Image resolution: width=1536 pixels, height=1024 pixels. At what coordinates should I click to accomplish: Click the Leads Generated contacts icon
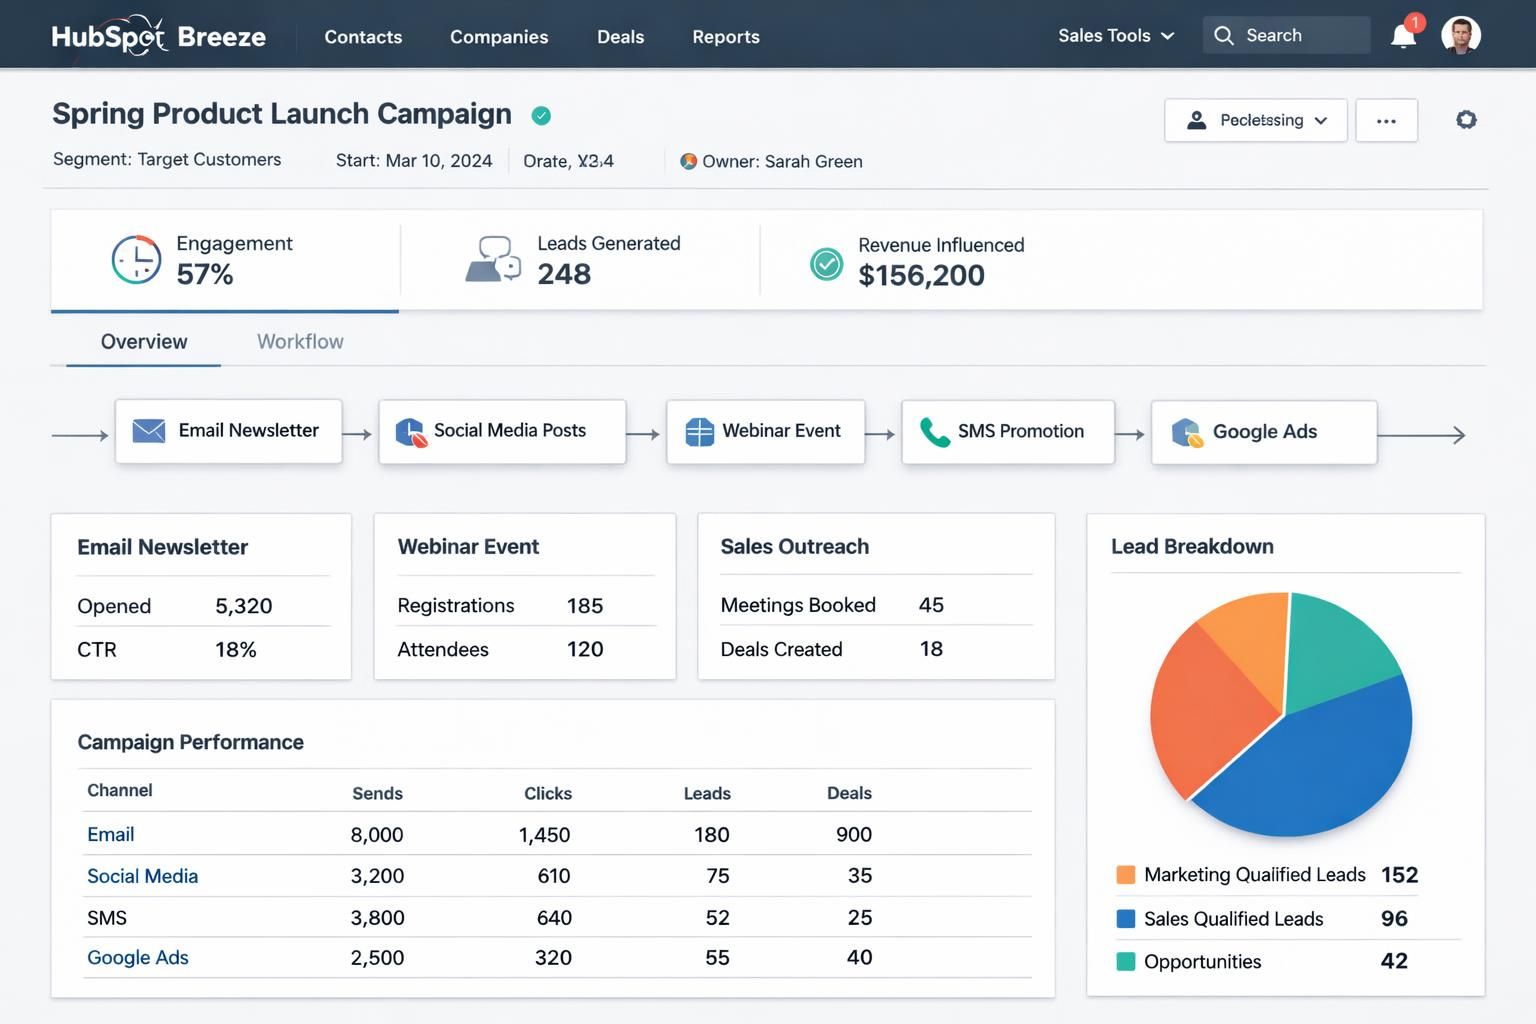[x=493, y=259]
